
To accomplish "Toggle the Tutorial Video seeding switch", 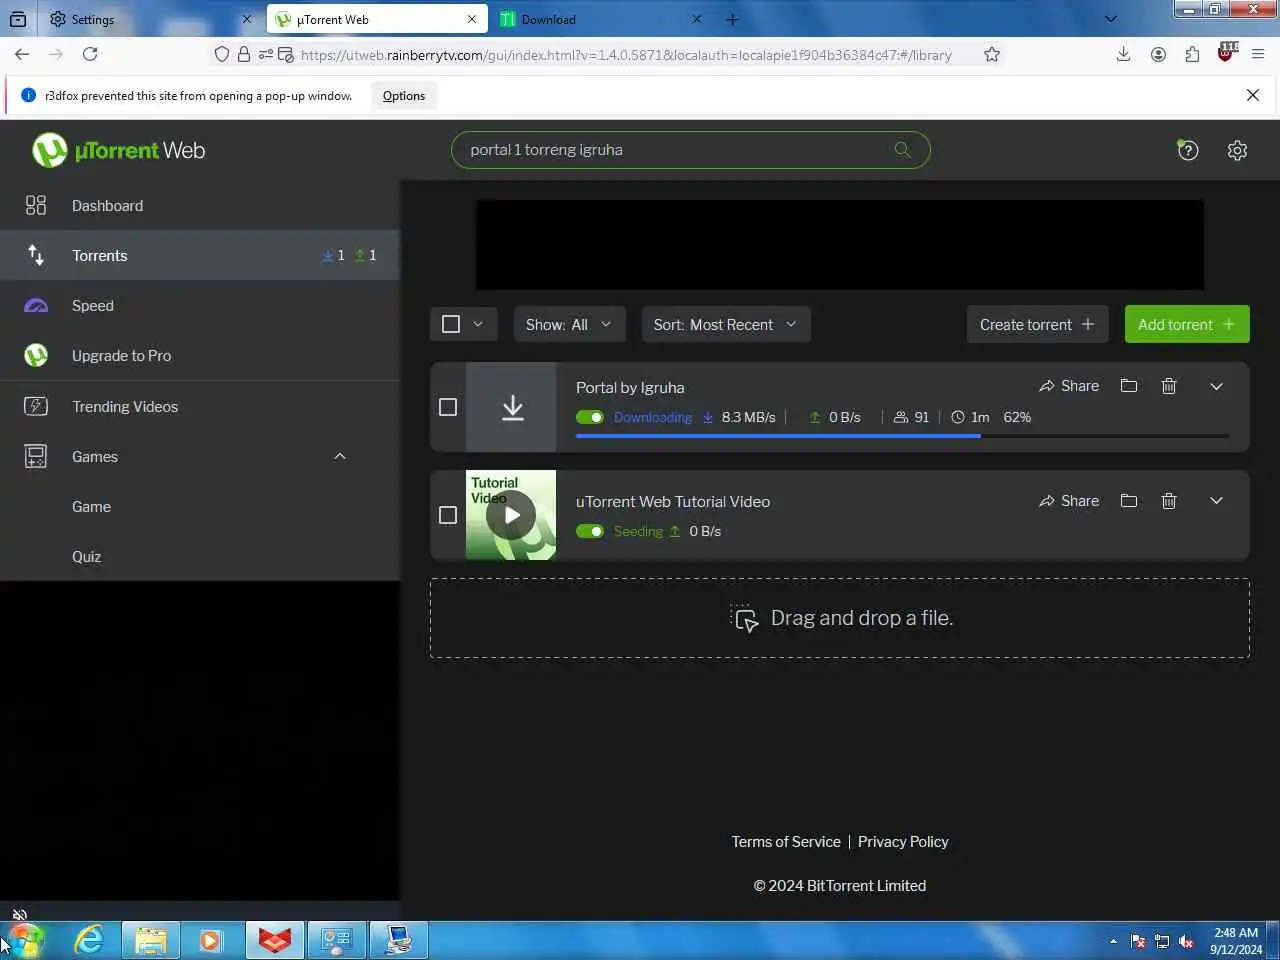I will coord(590,531).
